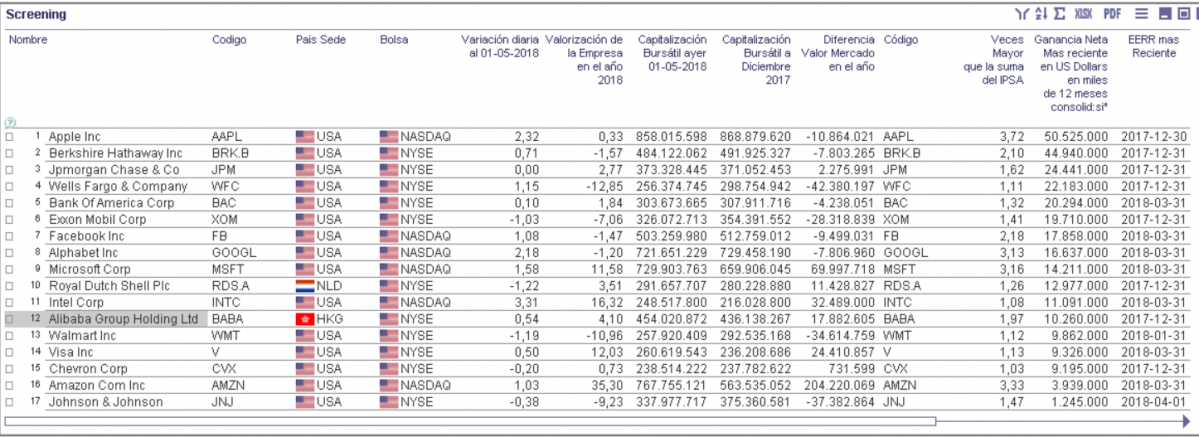The image size is (1199, 437).
Task: Click code BRK.B in first Codigo column
Action: [x=230, y=154]
